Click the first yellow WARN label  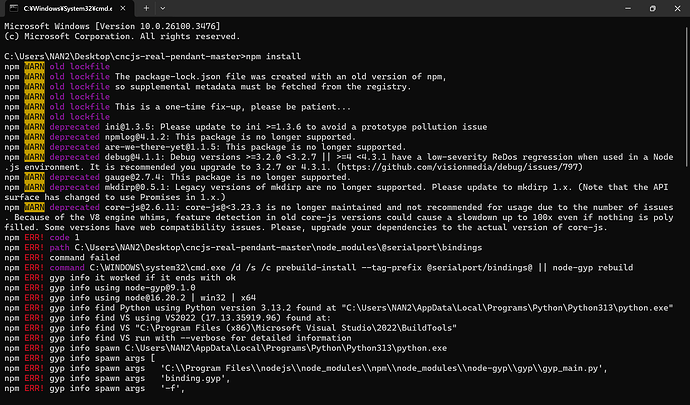coord(34,66)
